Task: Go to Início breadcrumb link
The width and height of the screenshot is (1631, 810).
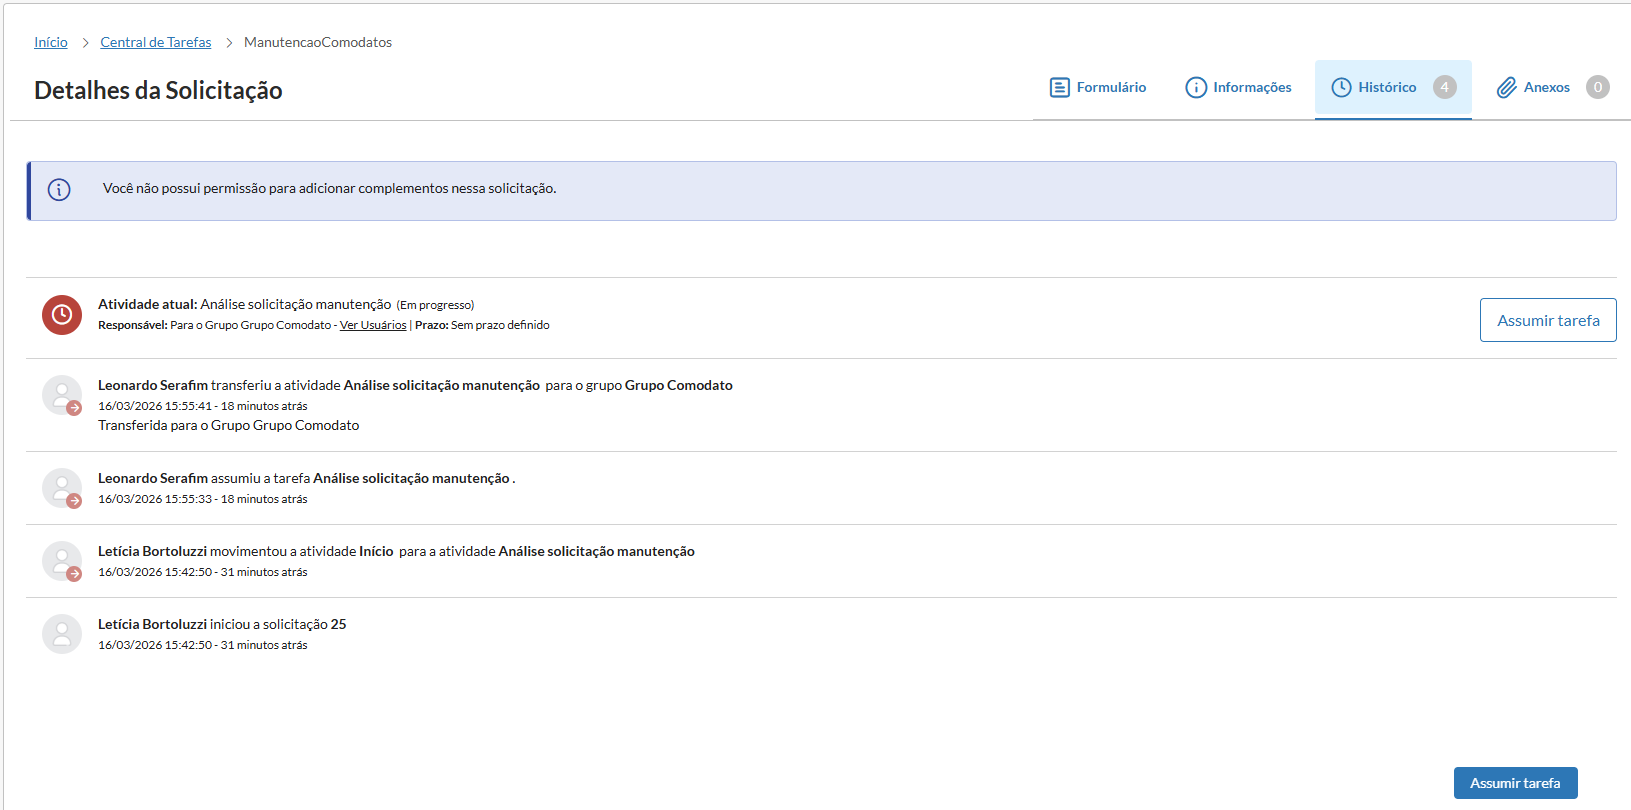Action: click(x=51, y=42)
